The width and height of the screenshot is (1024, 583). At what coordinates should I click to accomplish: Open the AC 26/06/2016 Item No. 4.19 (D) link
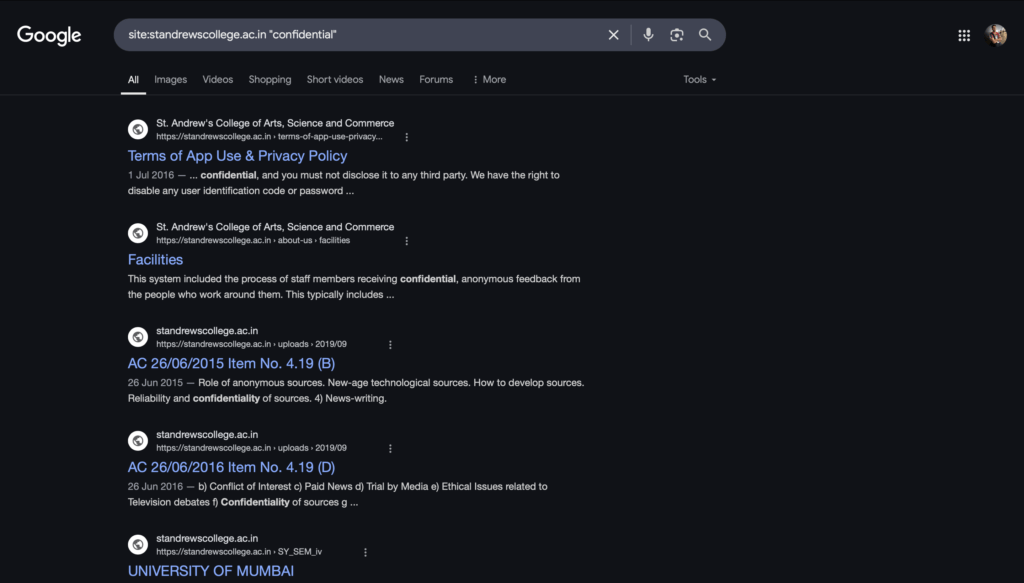(231, 467)
